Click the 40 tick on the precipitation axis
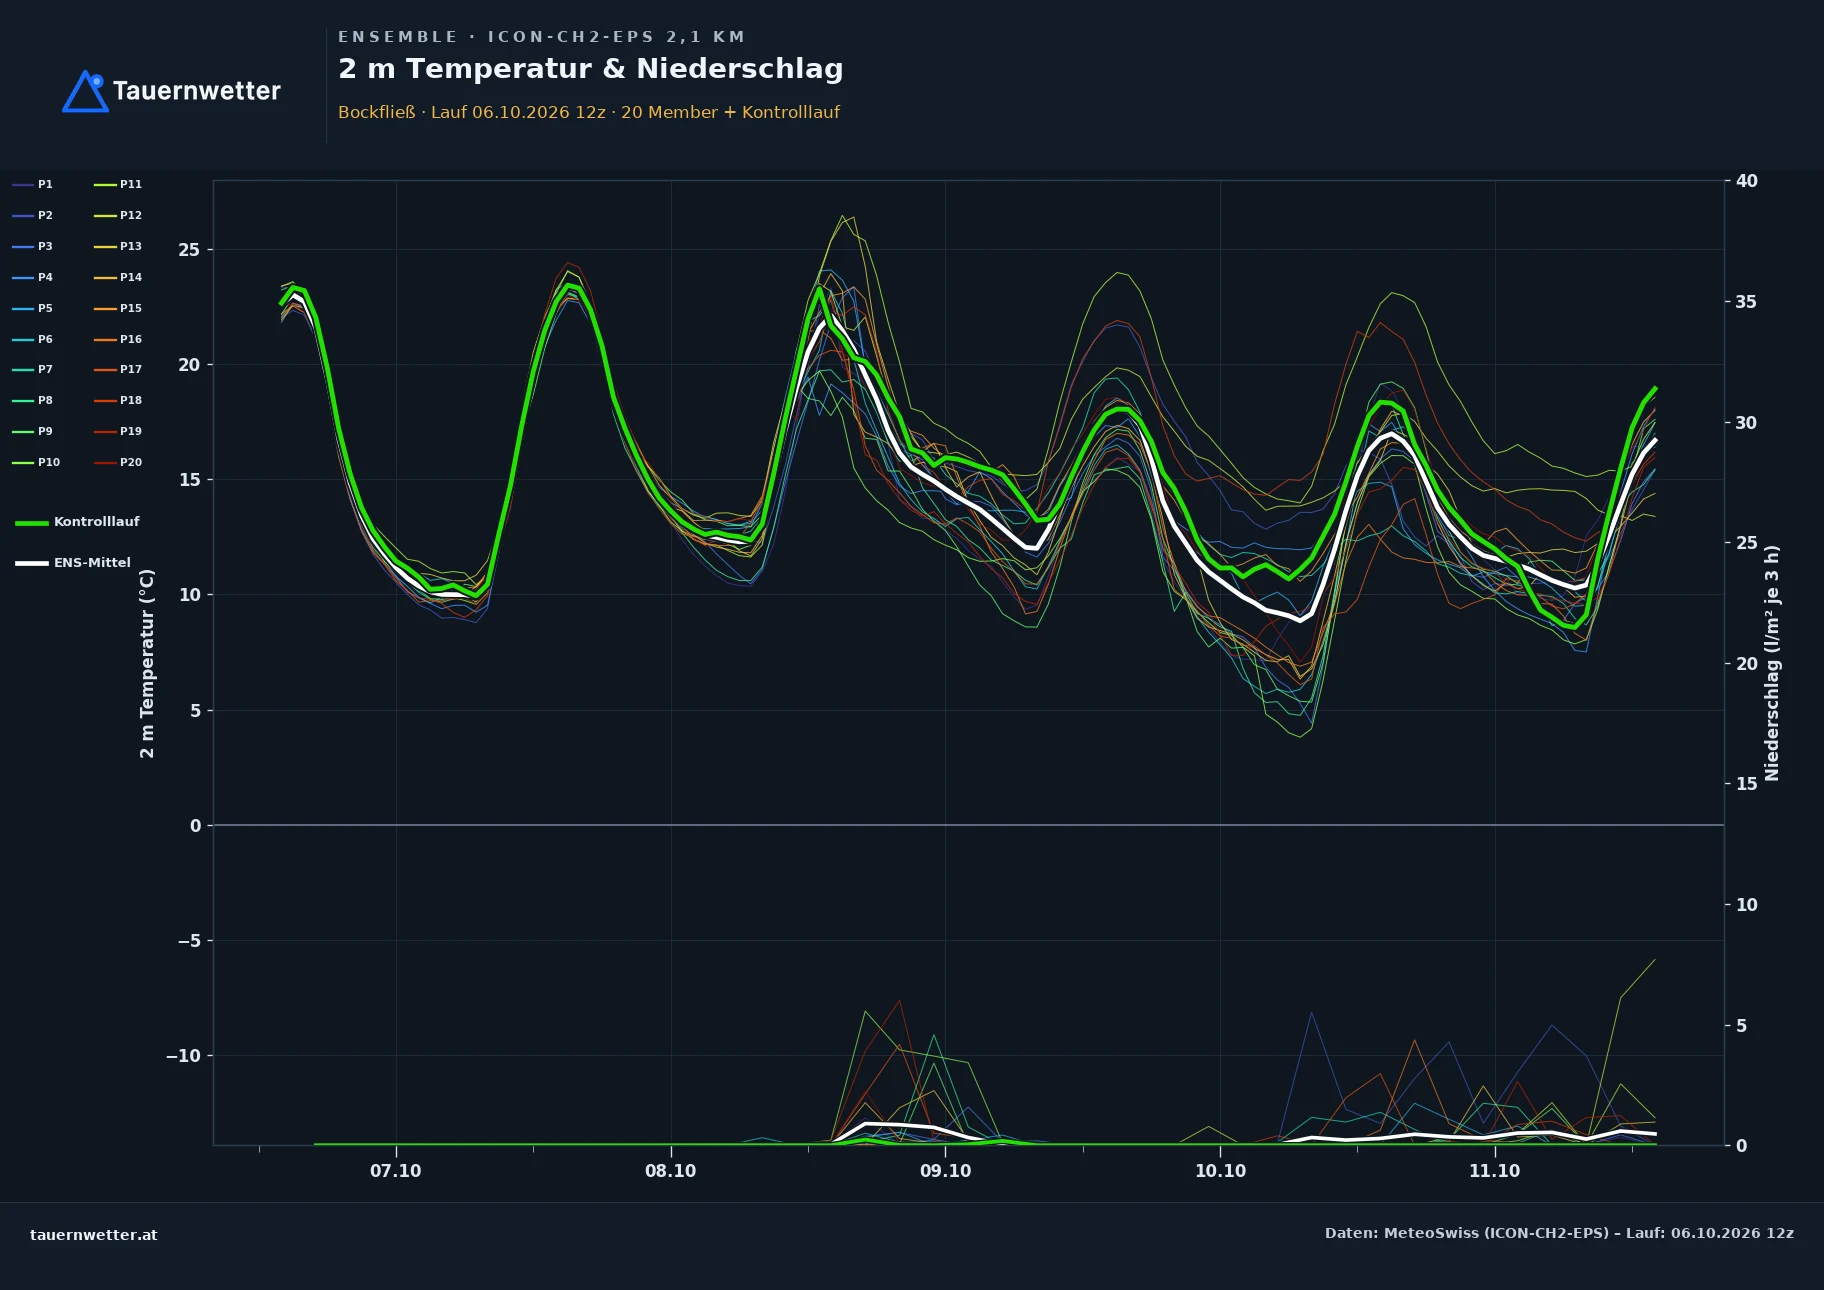Screen dimensions: 1824x1290 coord(1747,181)
